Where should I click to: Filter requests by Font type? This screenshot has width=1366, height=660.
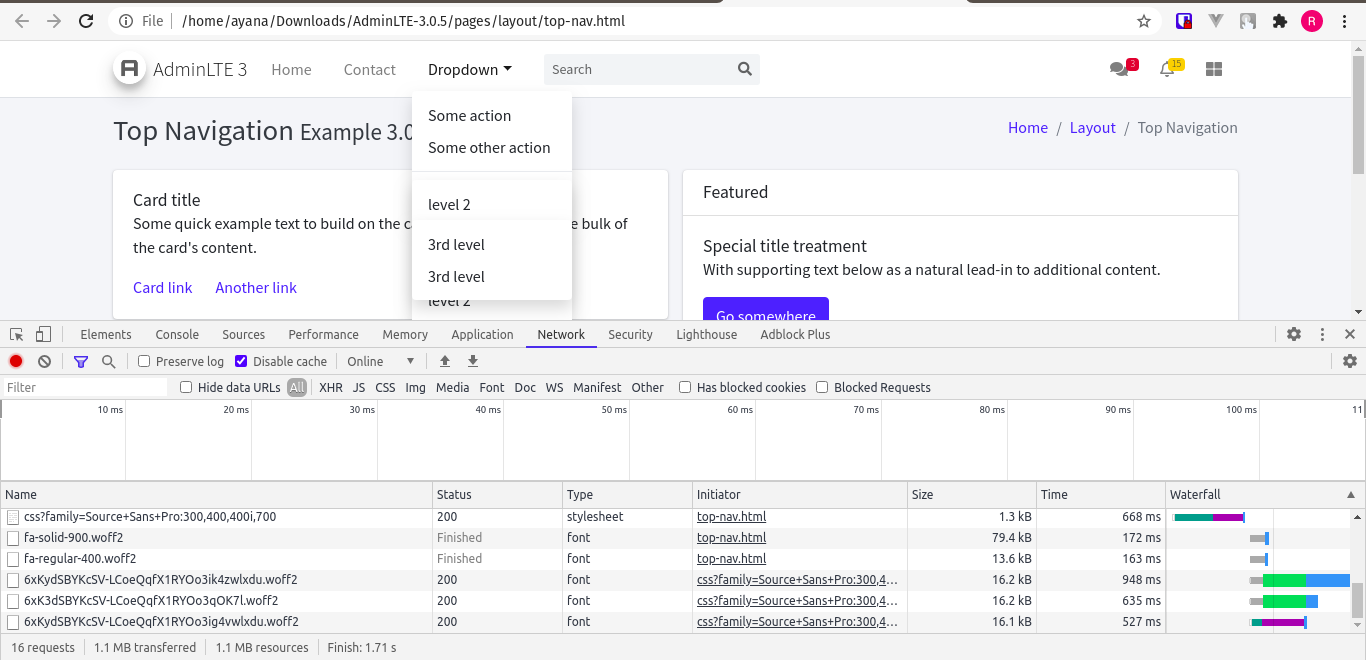pos(491,387)
